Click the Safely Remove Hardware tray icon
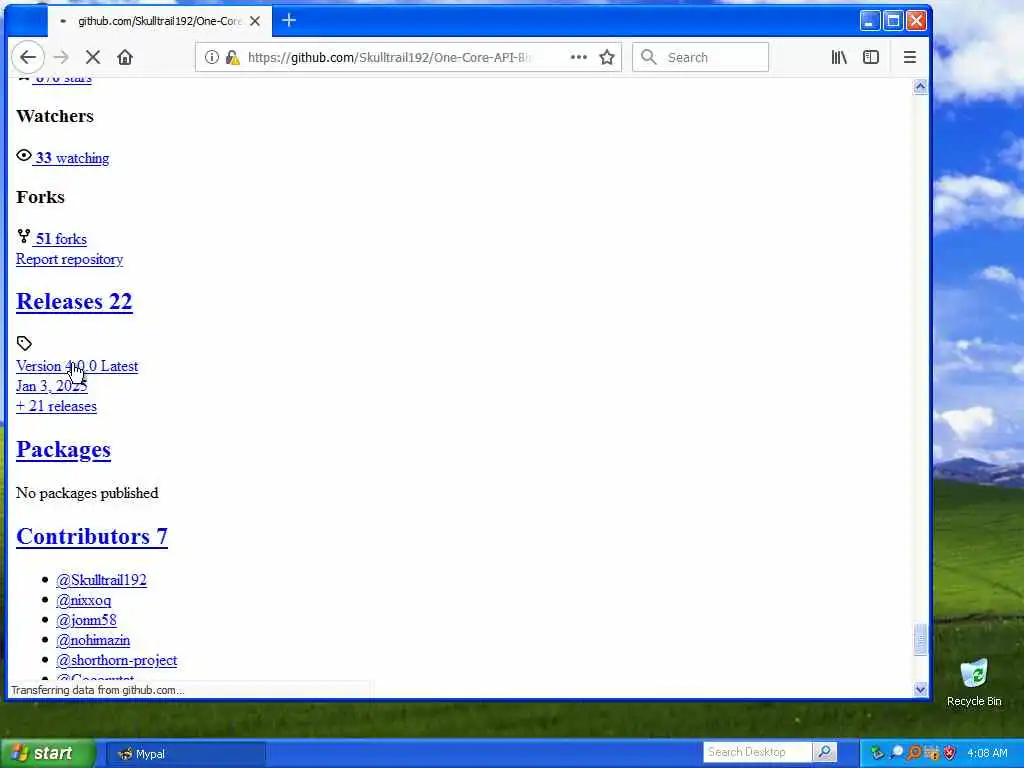Viewport: 1024px width, 768px height. (877, 753)
